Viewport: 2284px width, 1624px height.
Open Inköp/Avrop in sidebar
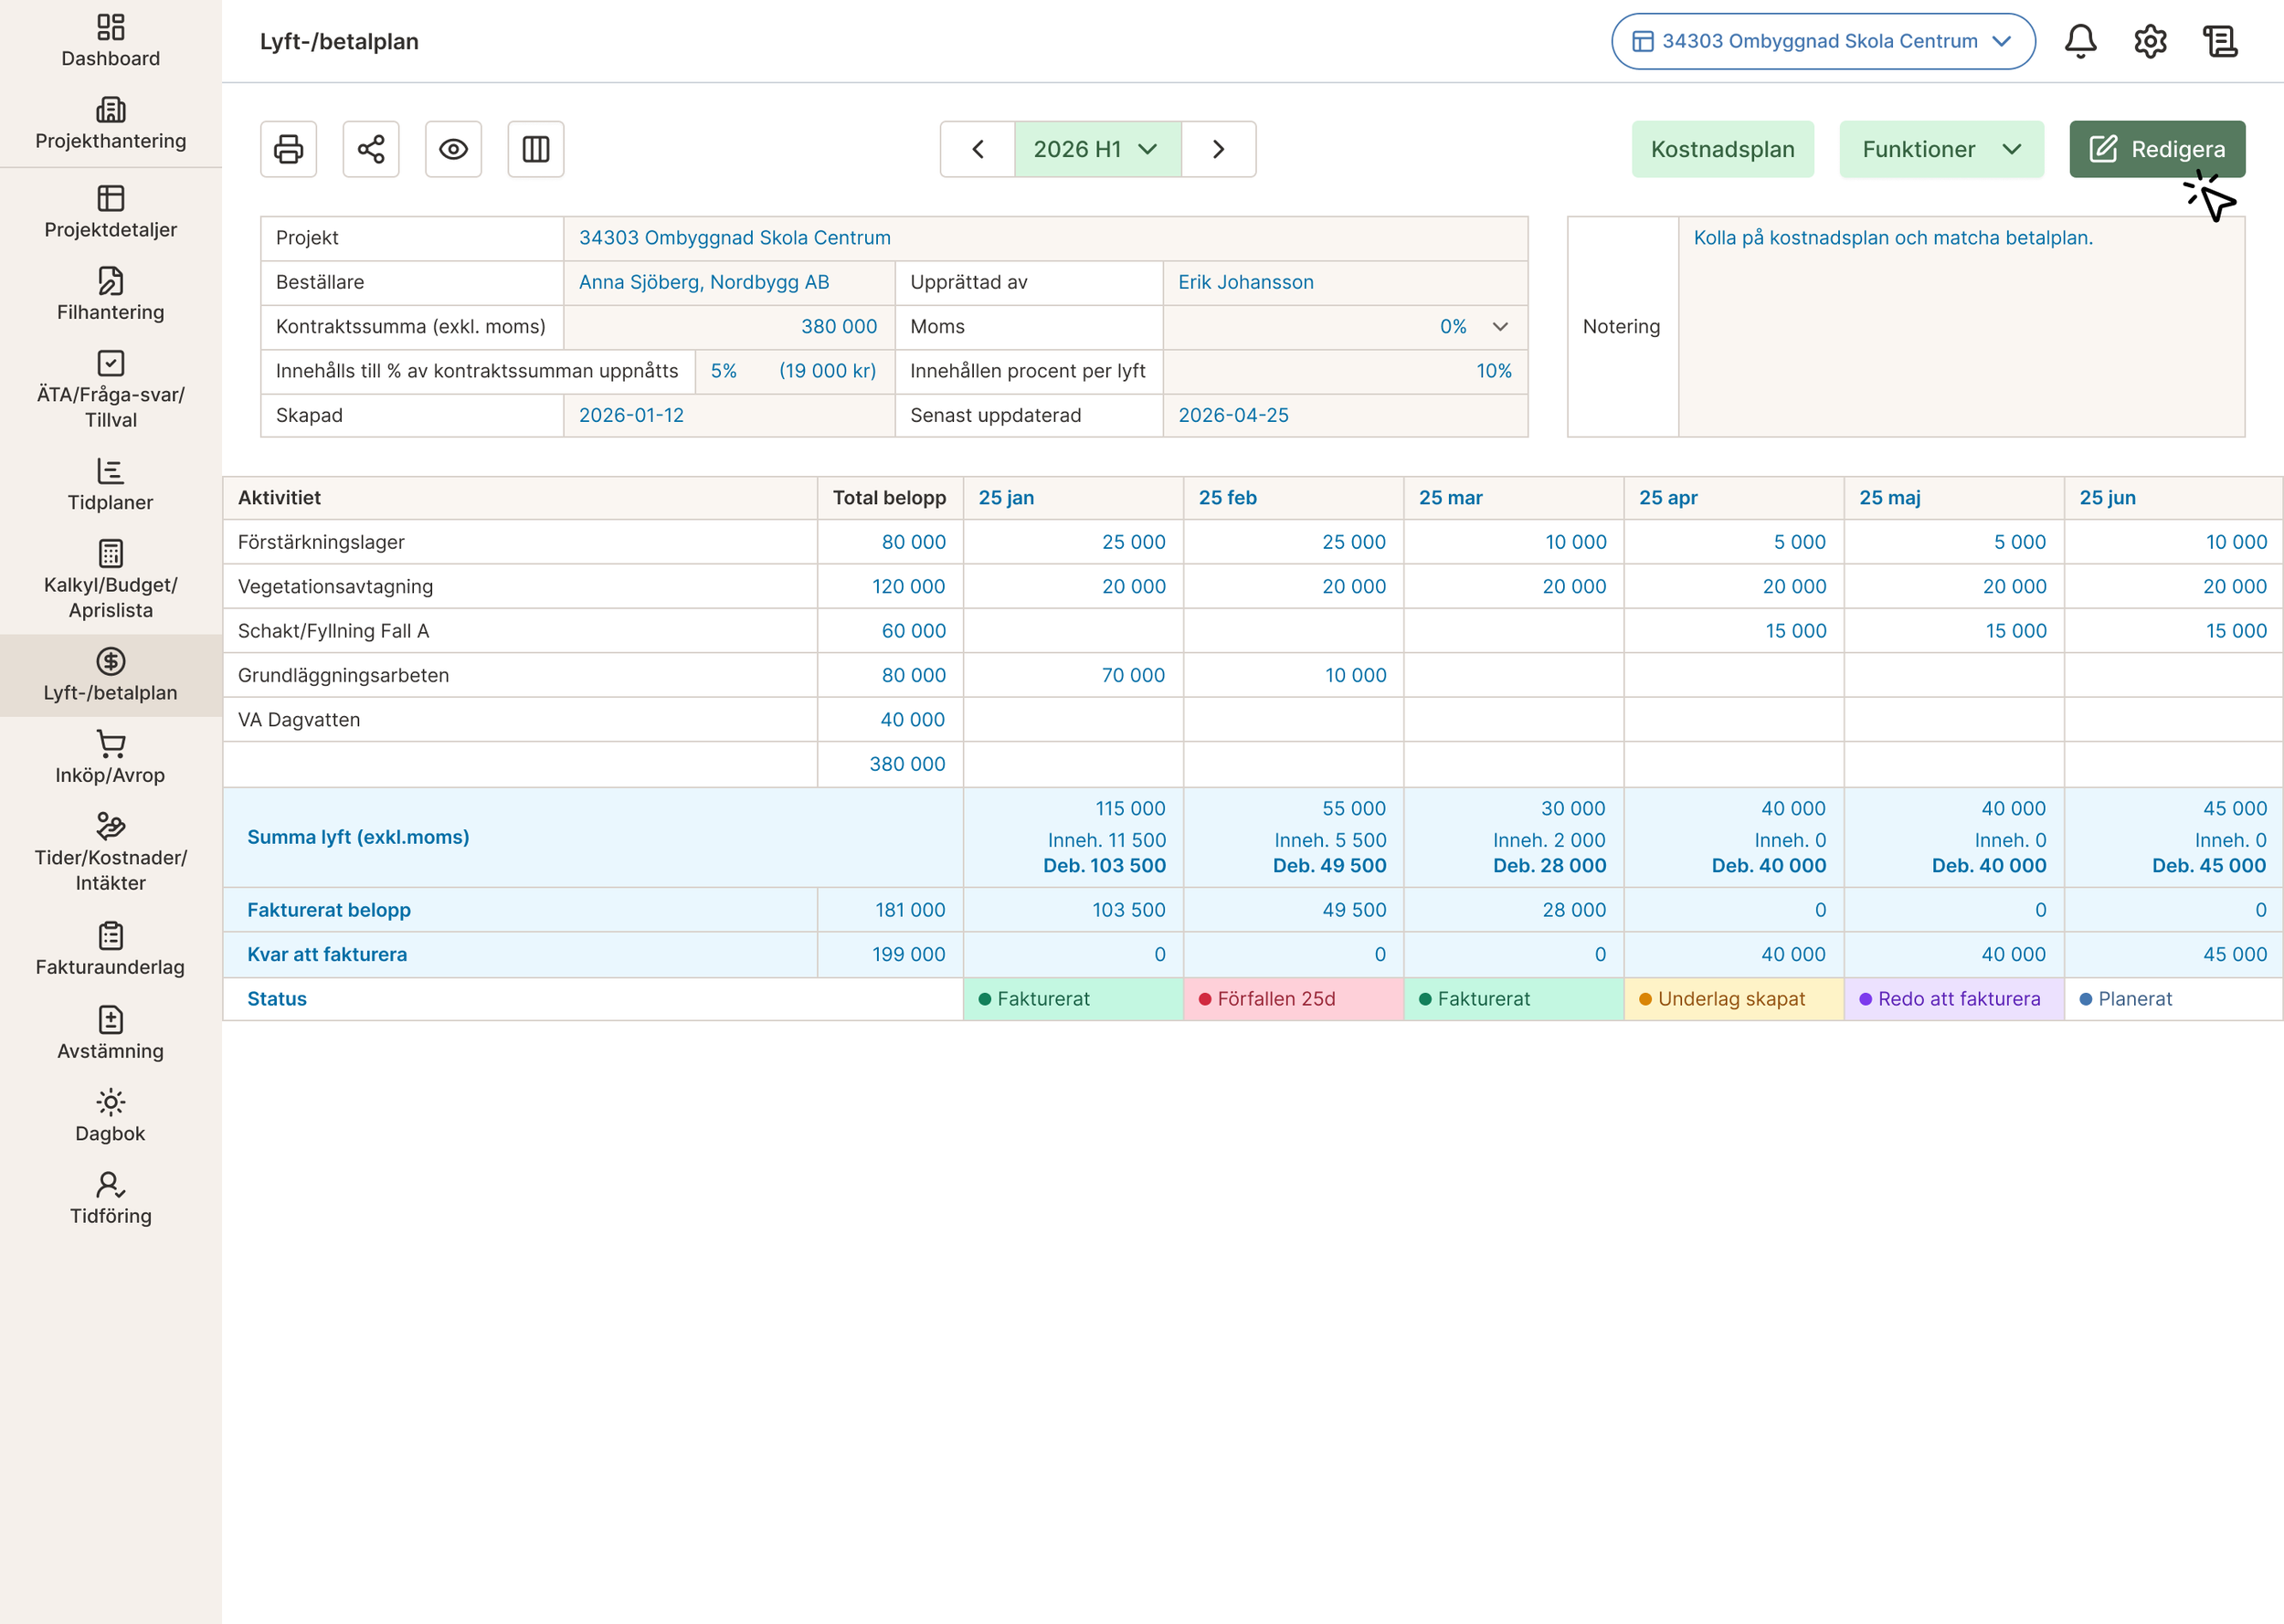coord(111,758)
